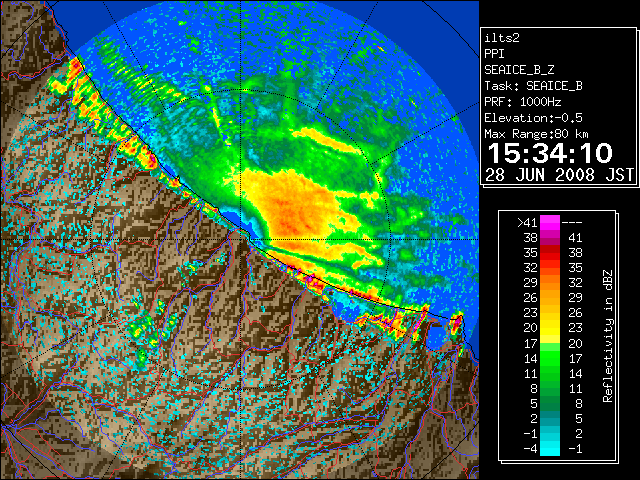Click the red 35 dBZ legend swatch
This screenshot has height=480, width=640.
550,253
